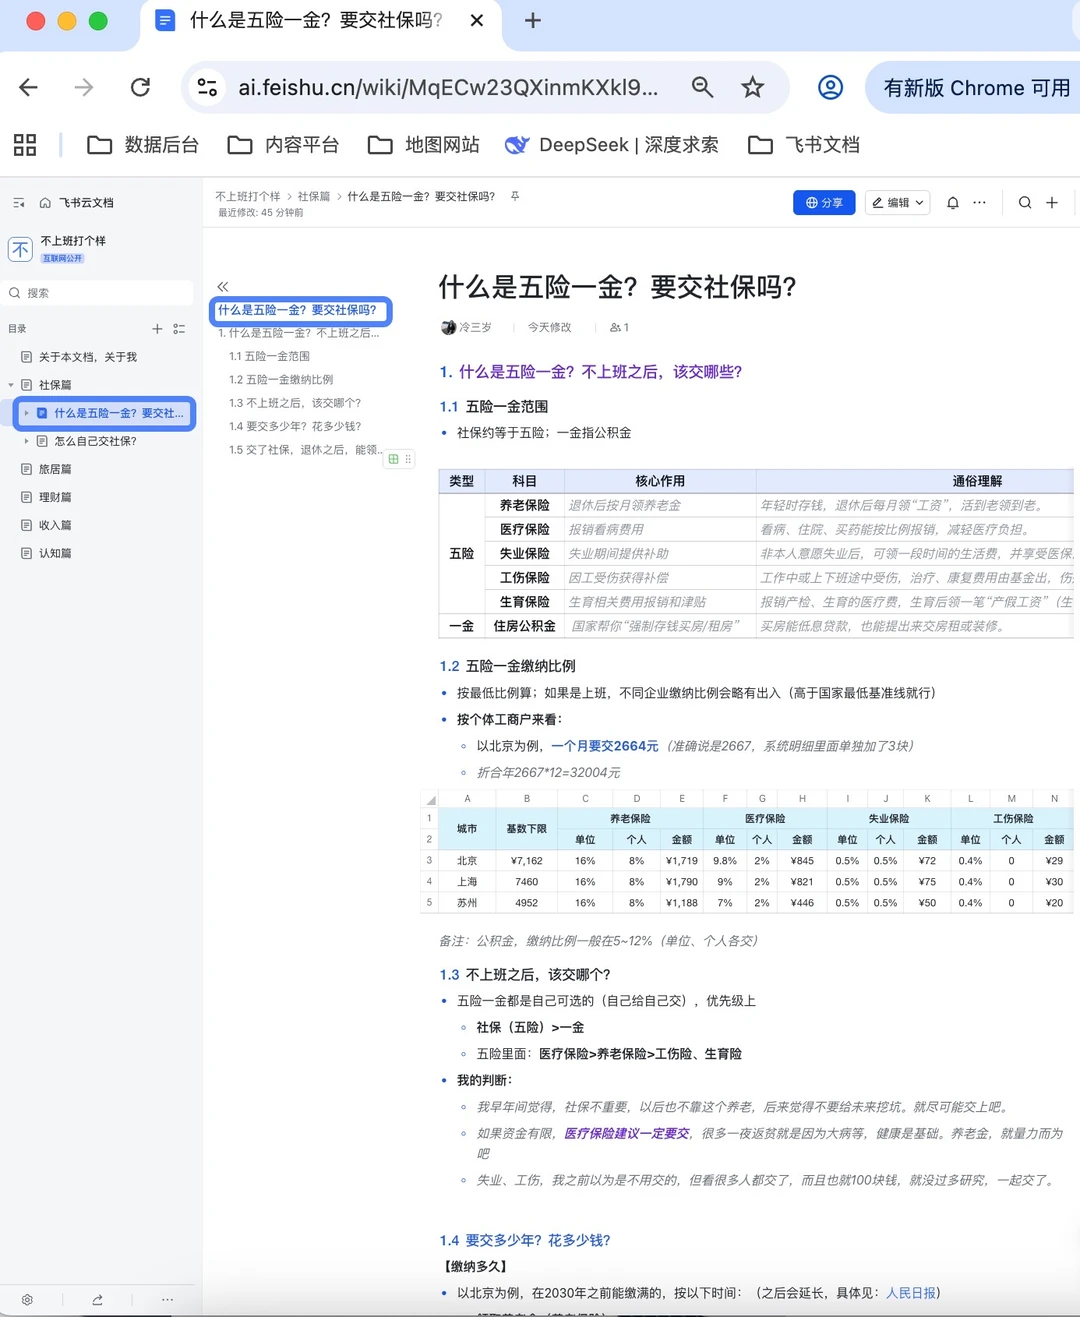Image resolution: width=1080 pixels, height=1317 pixels.
Task: Click the Chrome address bar URL
Action: [x=448, y=88]
